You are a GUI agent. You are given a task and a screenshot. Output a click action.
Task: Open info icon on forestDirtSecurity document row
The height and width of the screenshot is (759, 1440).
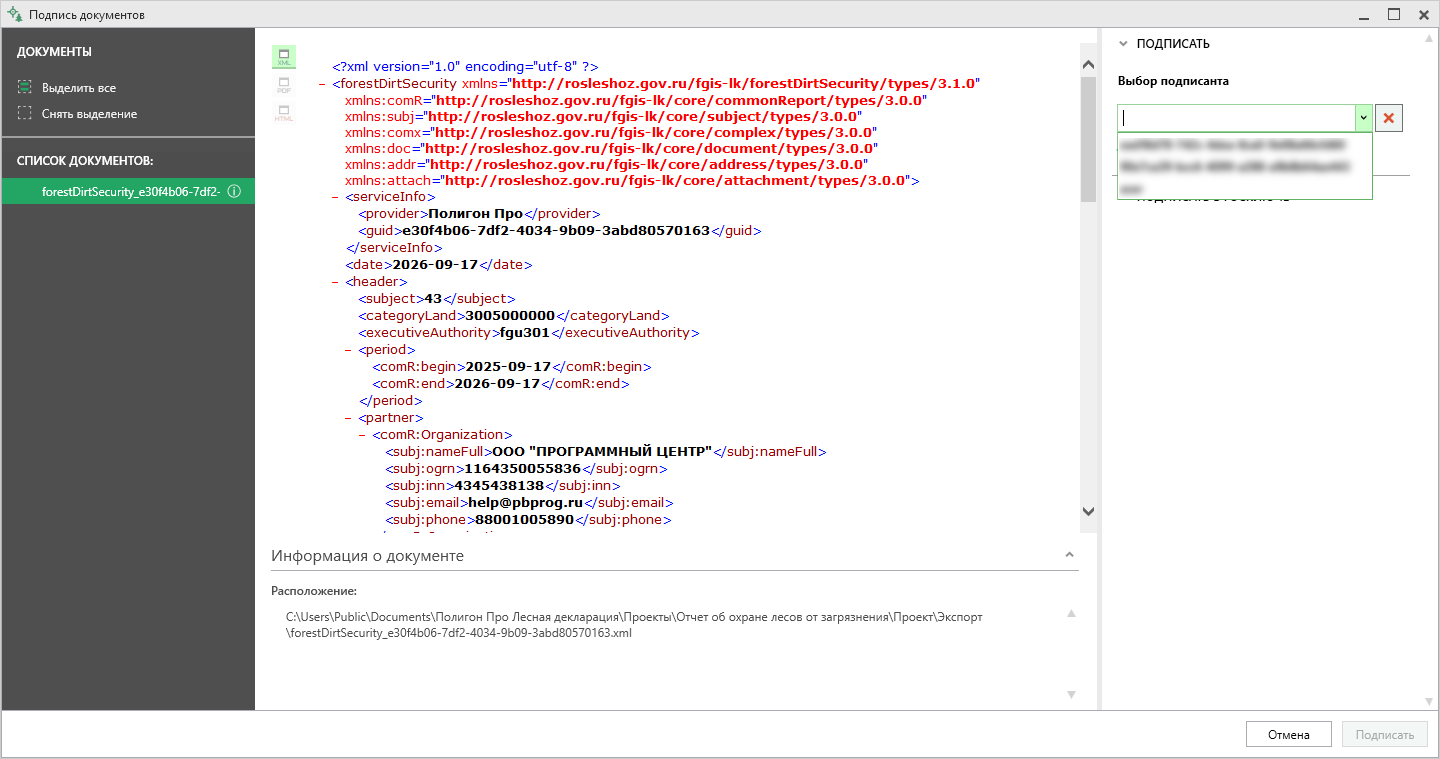click(234, 191)
